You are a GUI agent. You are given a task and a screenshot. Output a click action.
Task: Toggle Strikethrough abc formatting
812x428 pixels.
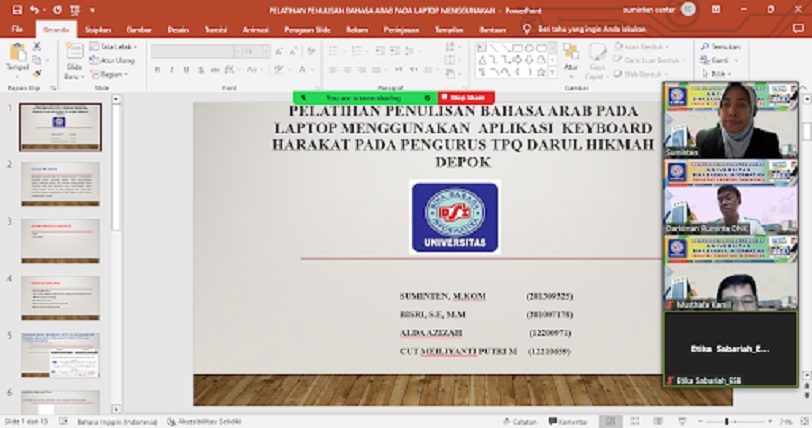pos(215,70)
